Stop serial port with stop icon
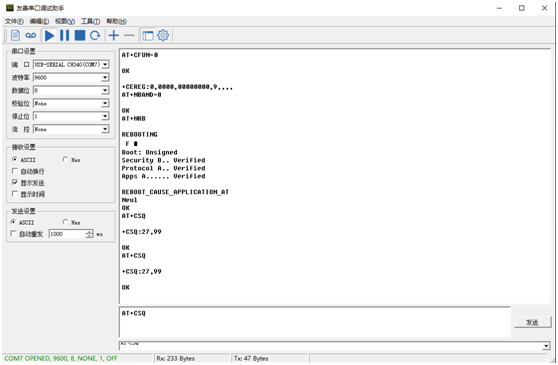Viewport: 558px width, 365px height. click(x=80, y=36)
